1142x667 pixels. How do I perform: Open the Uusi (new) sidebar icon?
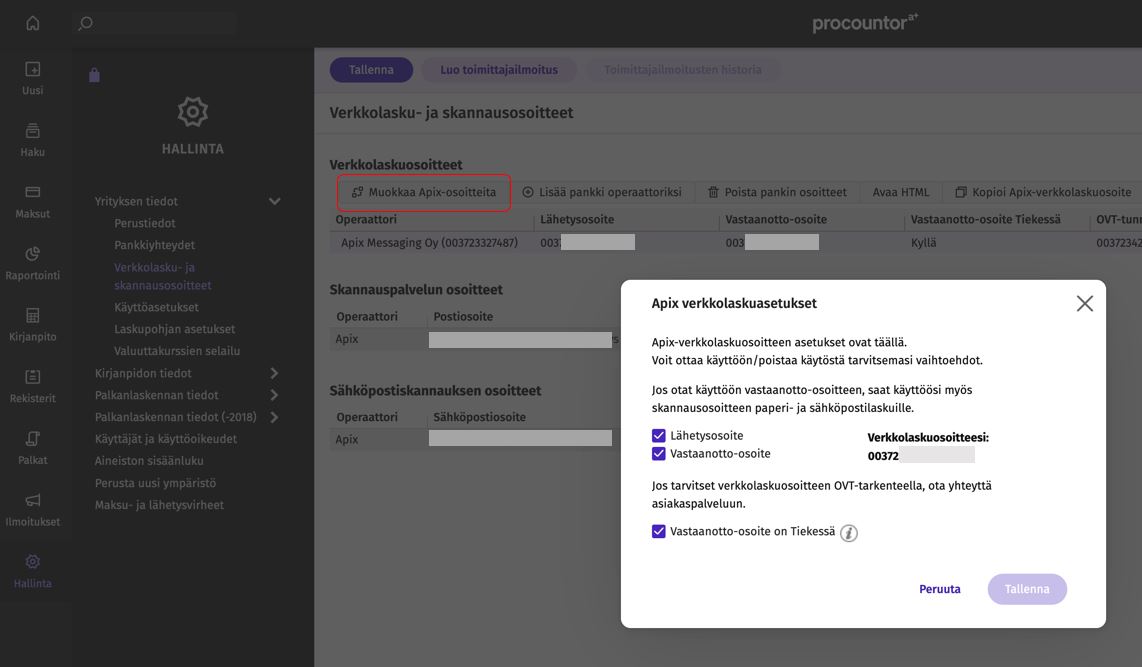[33, 69]
